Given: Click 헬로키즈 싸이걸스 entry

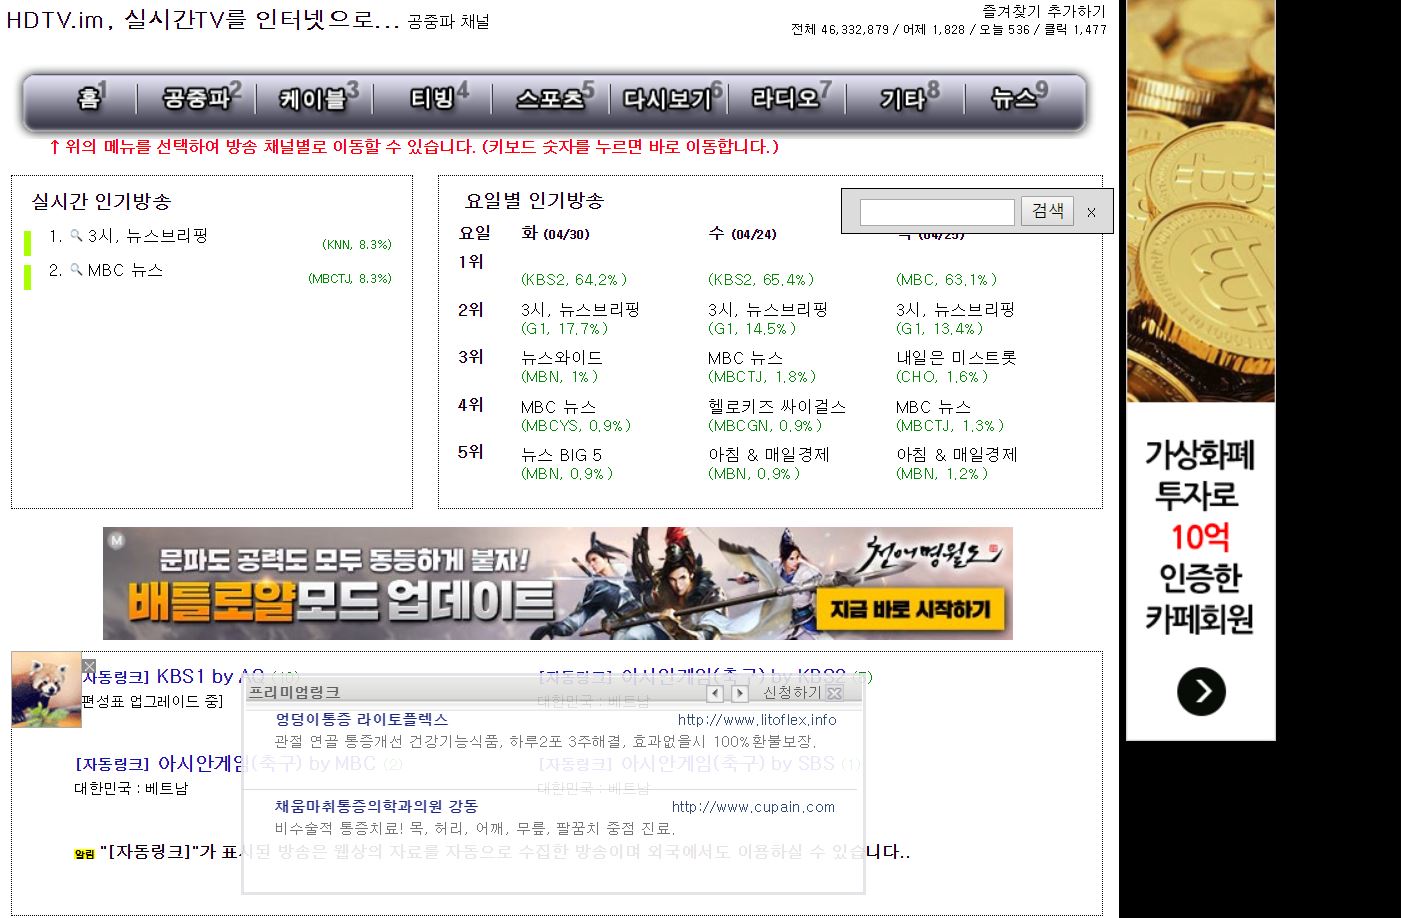Looking at the screenshot, I should point(776,406).
